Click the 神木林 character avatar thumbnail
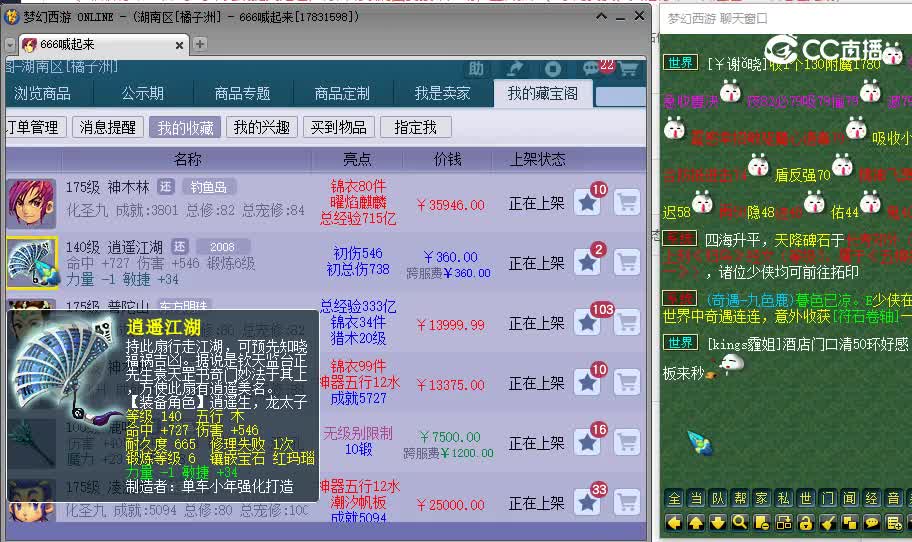The height and width of the screenshot is (542, 912). [x=31, y=203]
